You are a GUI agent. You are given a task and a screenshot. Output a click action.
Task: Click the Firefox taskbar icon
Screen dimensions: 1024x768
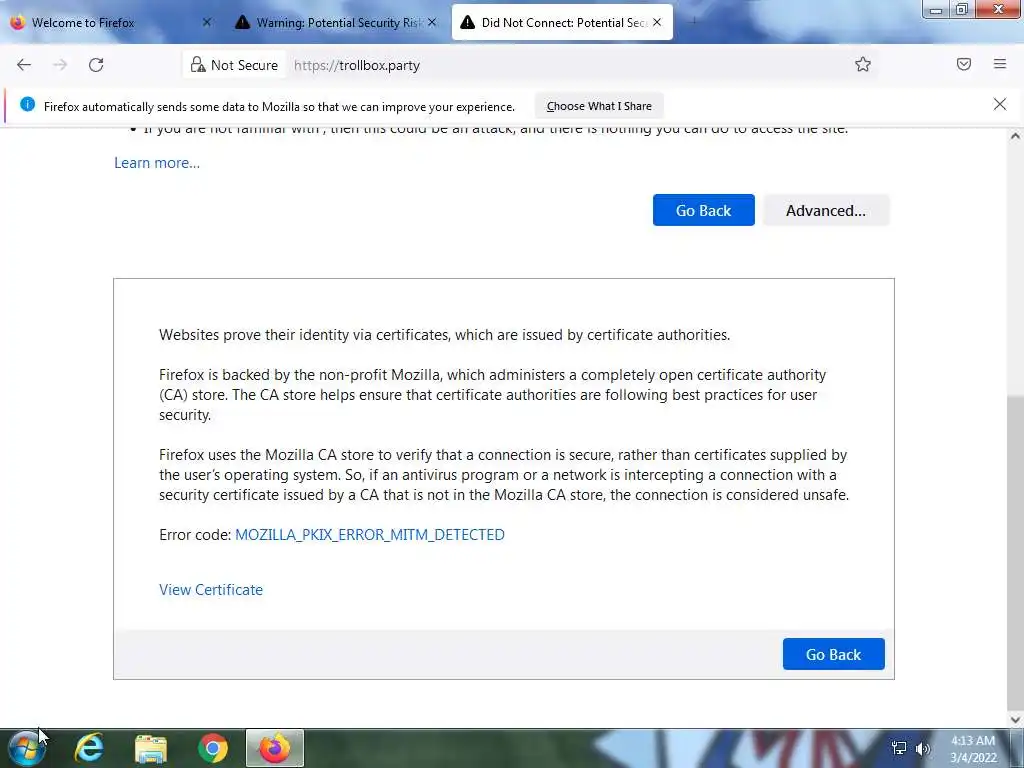(x=275, y=748)
